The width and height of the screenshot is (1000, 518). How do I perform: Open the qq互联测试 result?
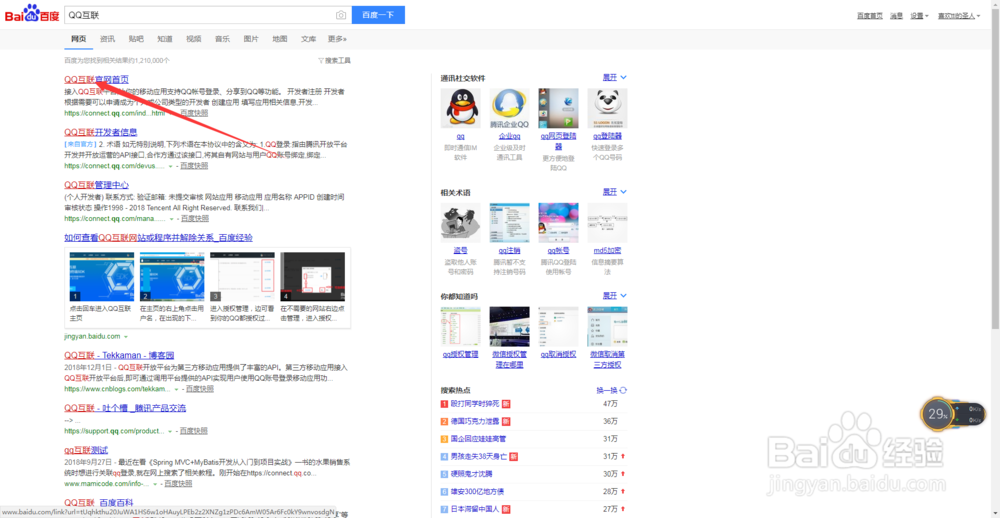[86, 450]
